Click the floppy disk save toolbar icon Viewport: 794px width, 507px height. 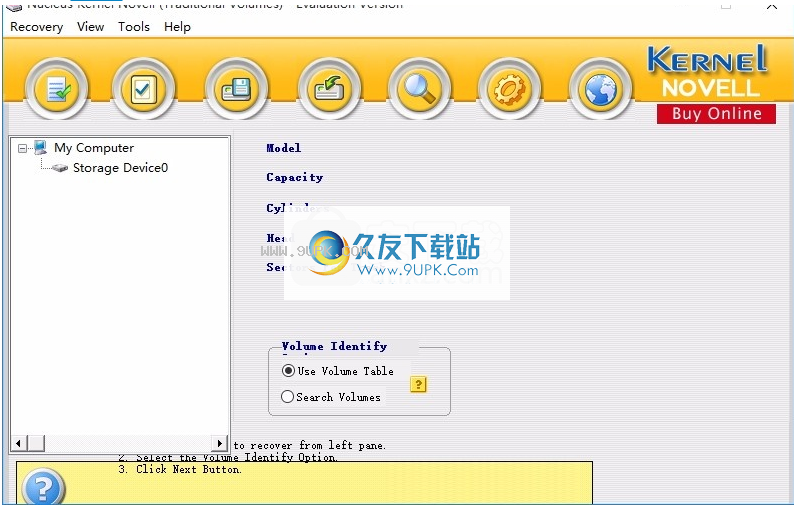[236, 90]
